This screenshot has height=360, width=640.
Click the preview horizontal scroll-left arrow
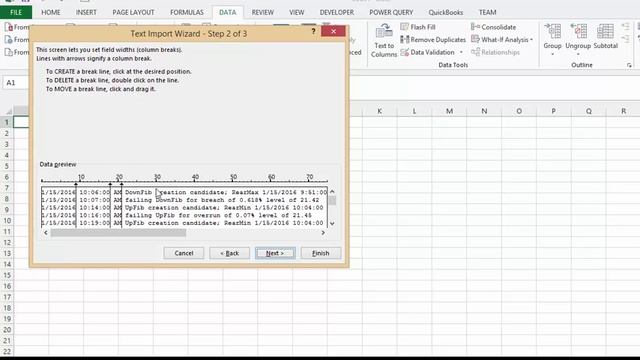[x=46, y=233]
